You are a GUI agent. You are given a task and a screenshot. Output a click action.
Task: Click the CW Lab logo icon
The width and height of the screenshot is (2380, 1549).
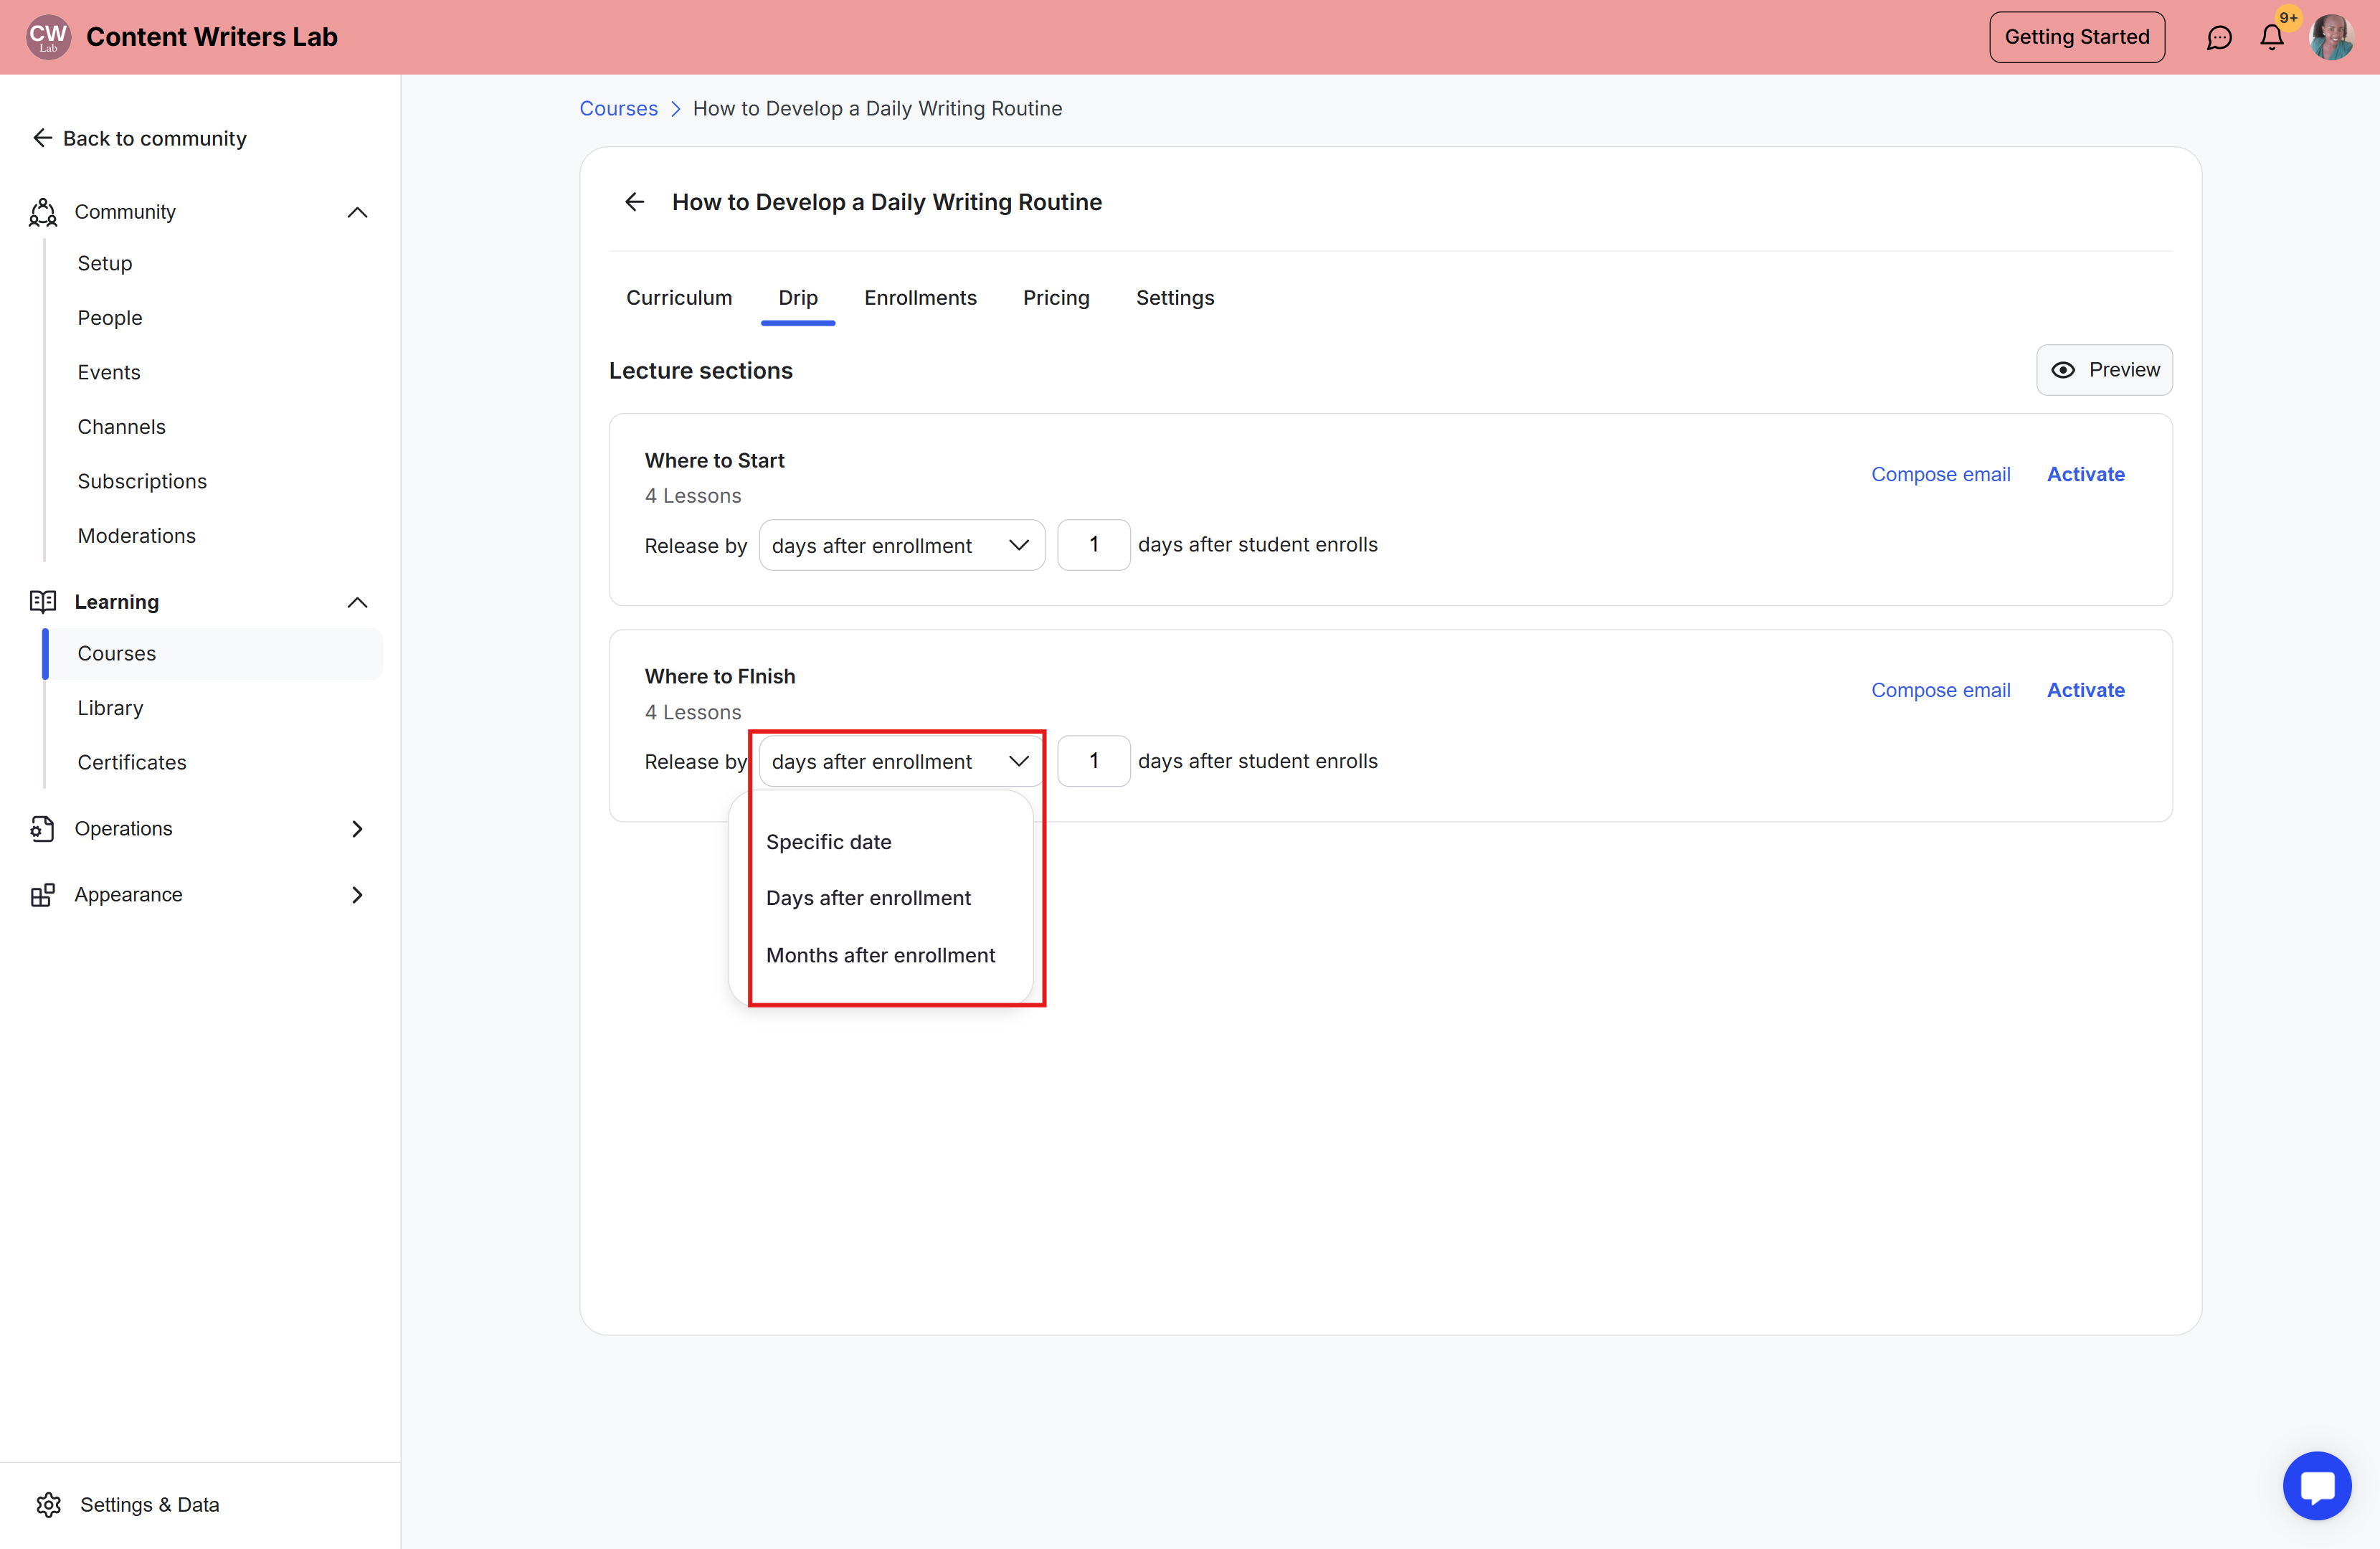pos(47,37)
